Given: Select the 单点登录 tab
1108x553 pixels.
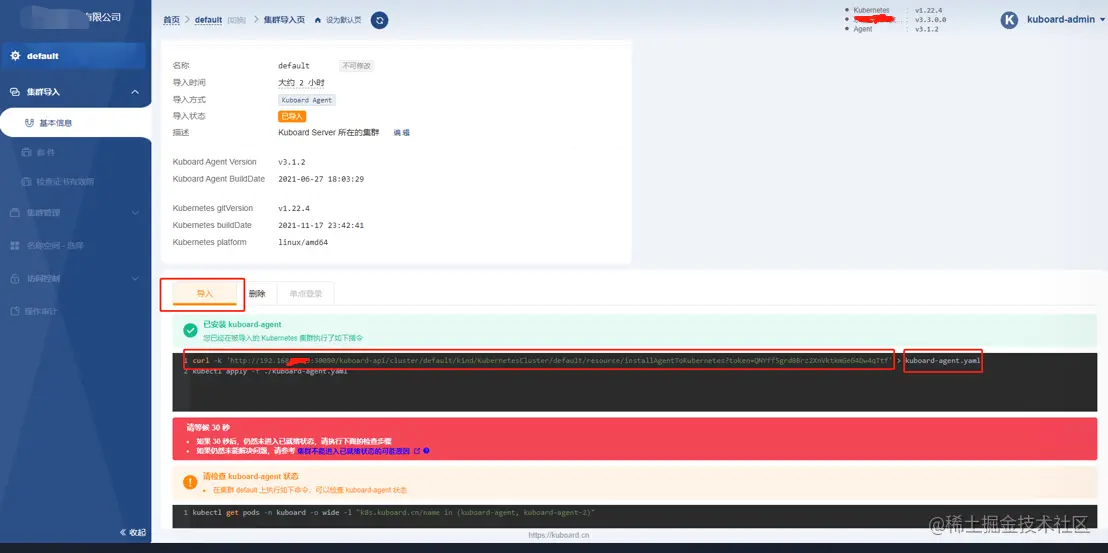Looking at the screenshot, I should coord(305,294).
